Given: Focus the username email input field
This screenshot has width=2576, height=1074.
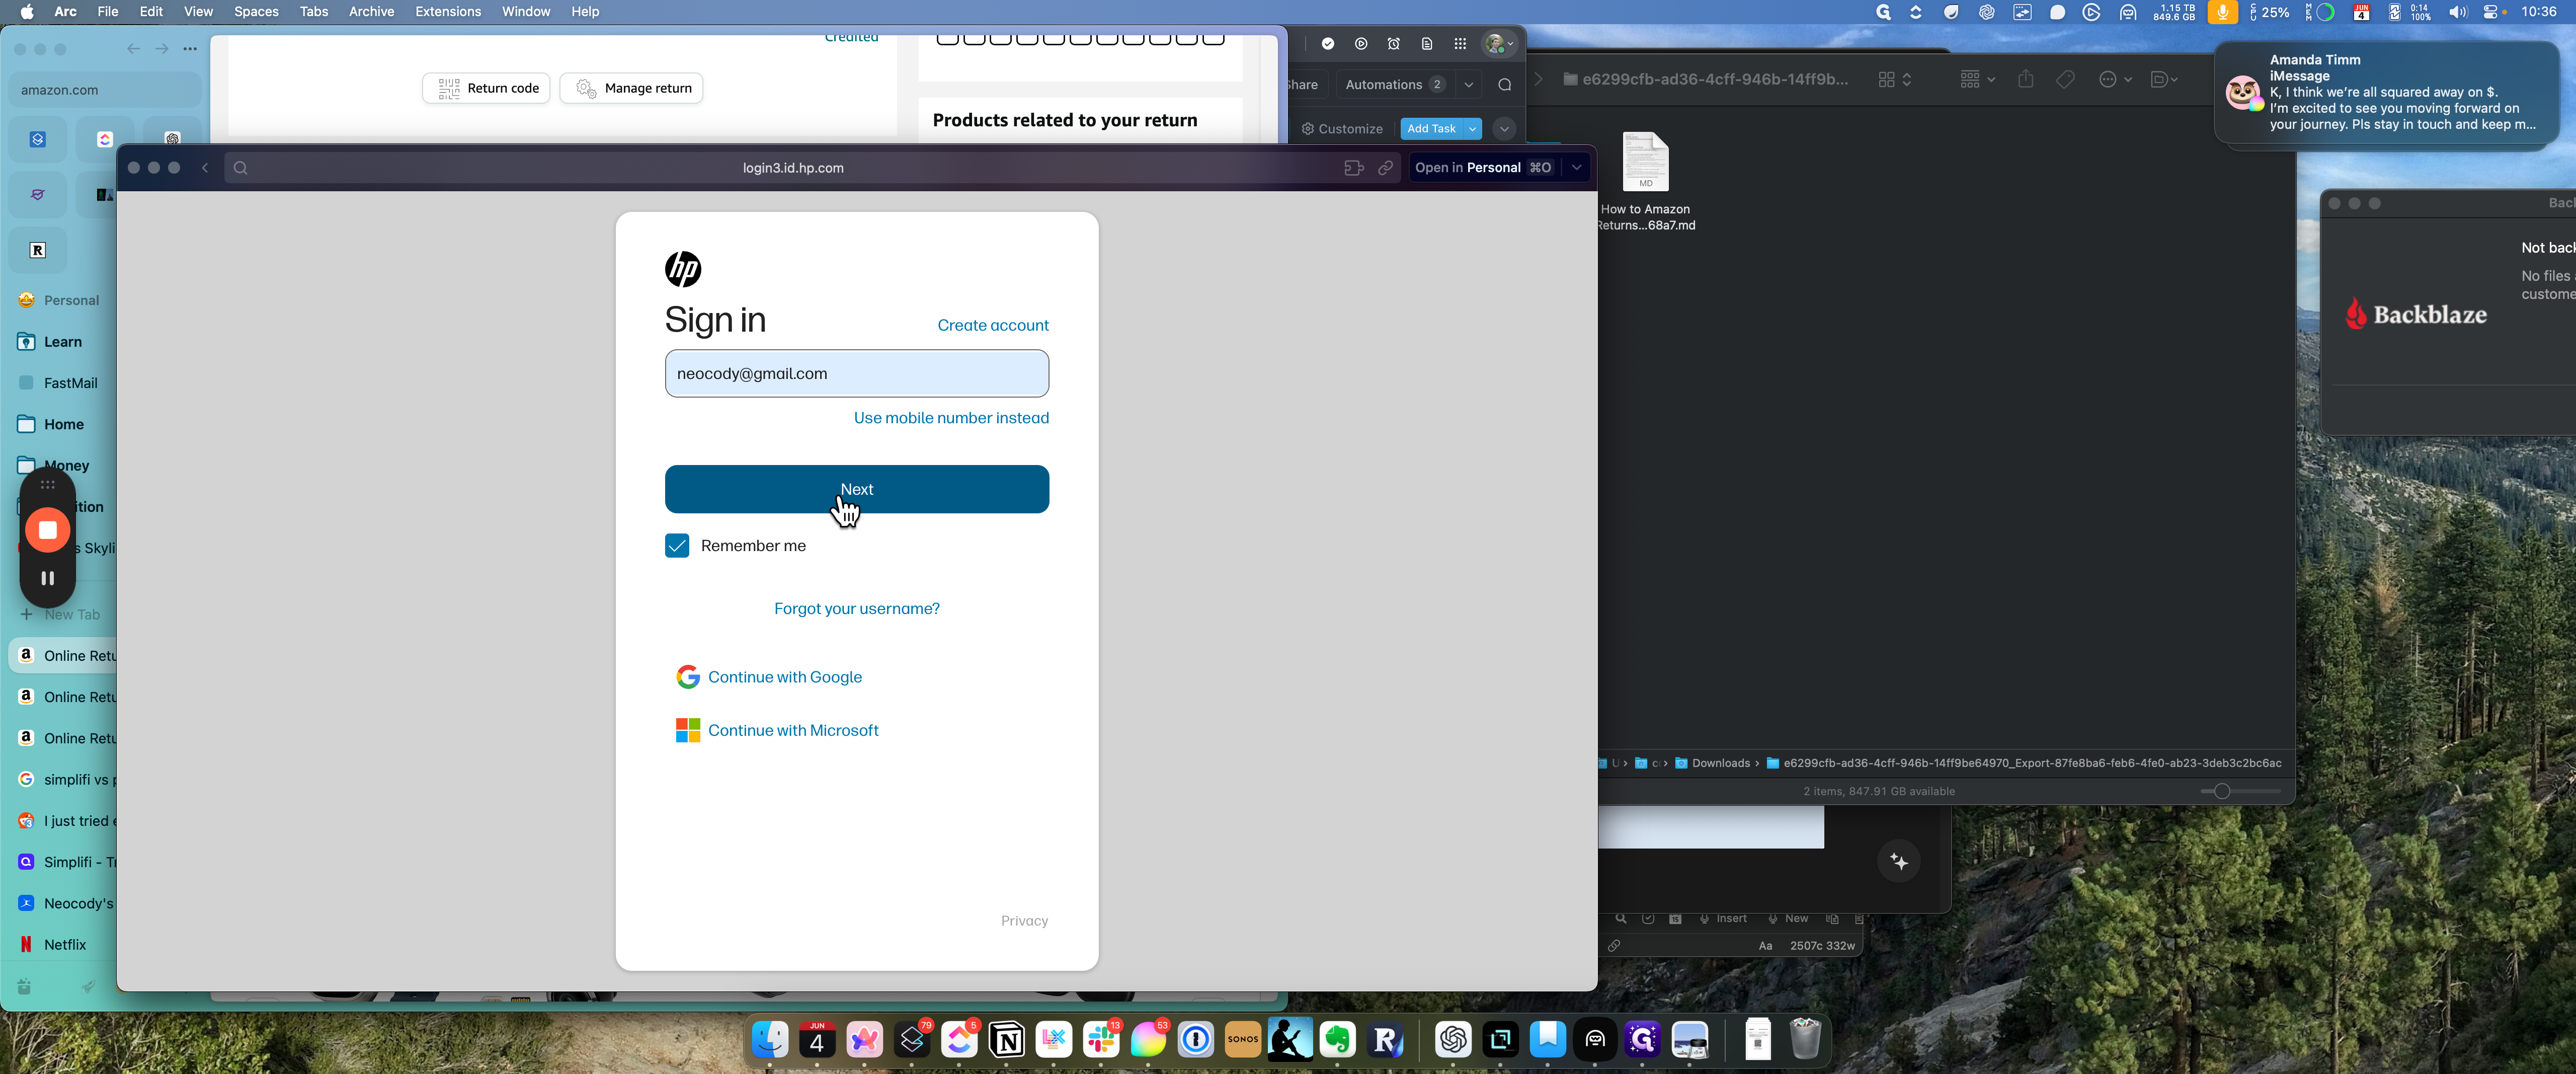Looking at the screenshot, I should (x=857, y=373).
